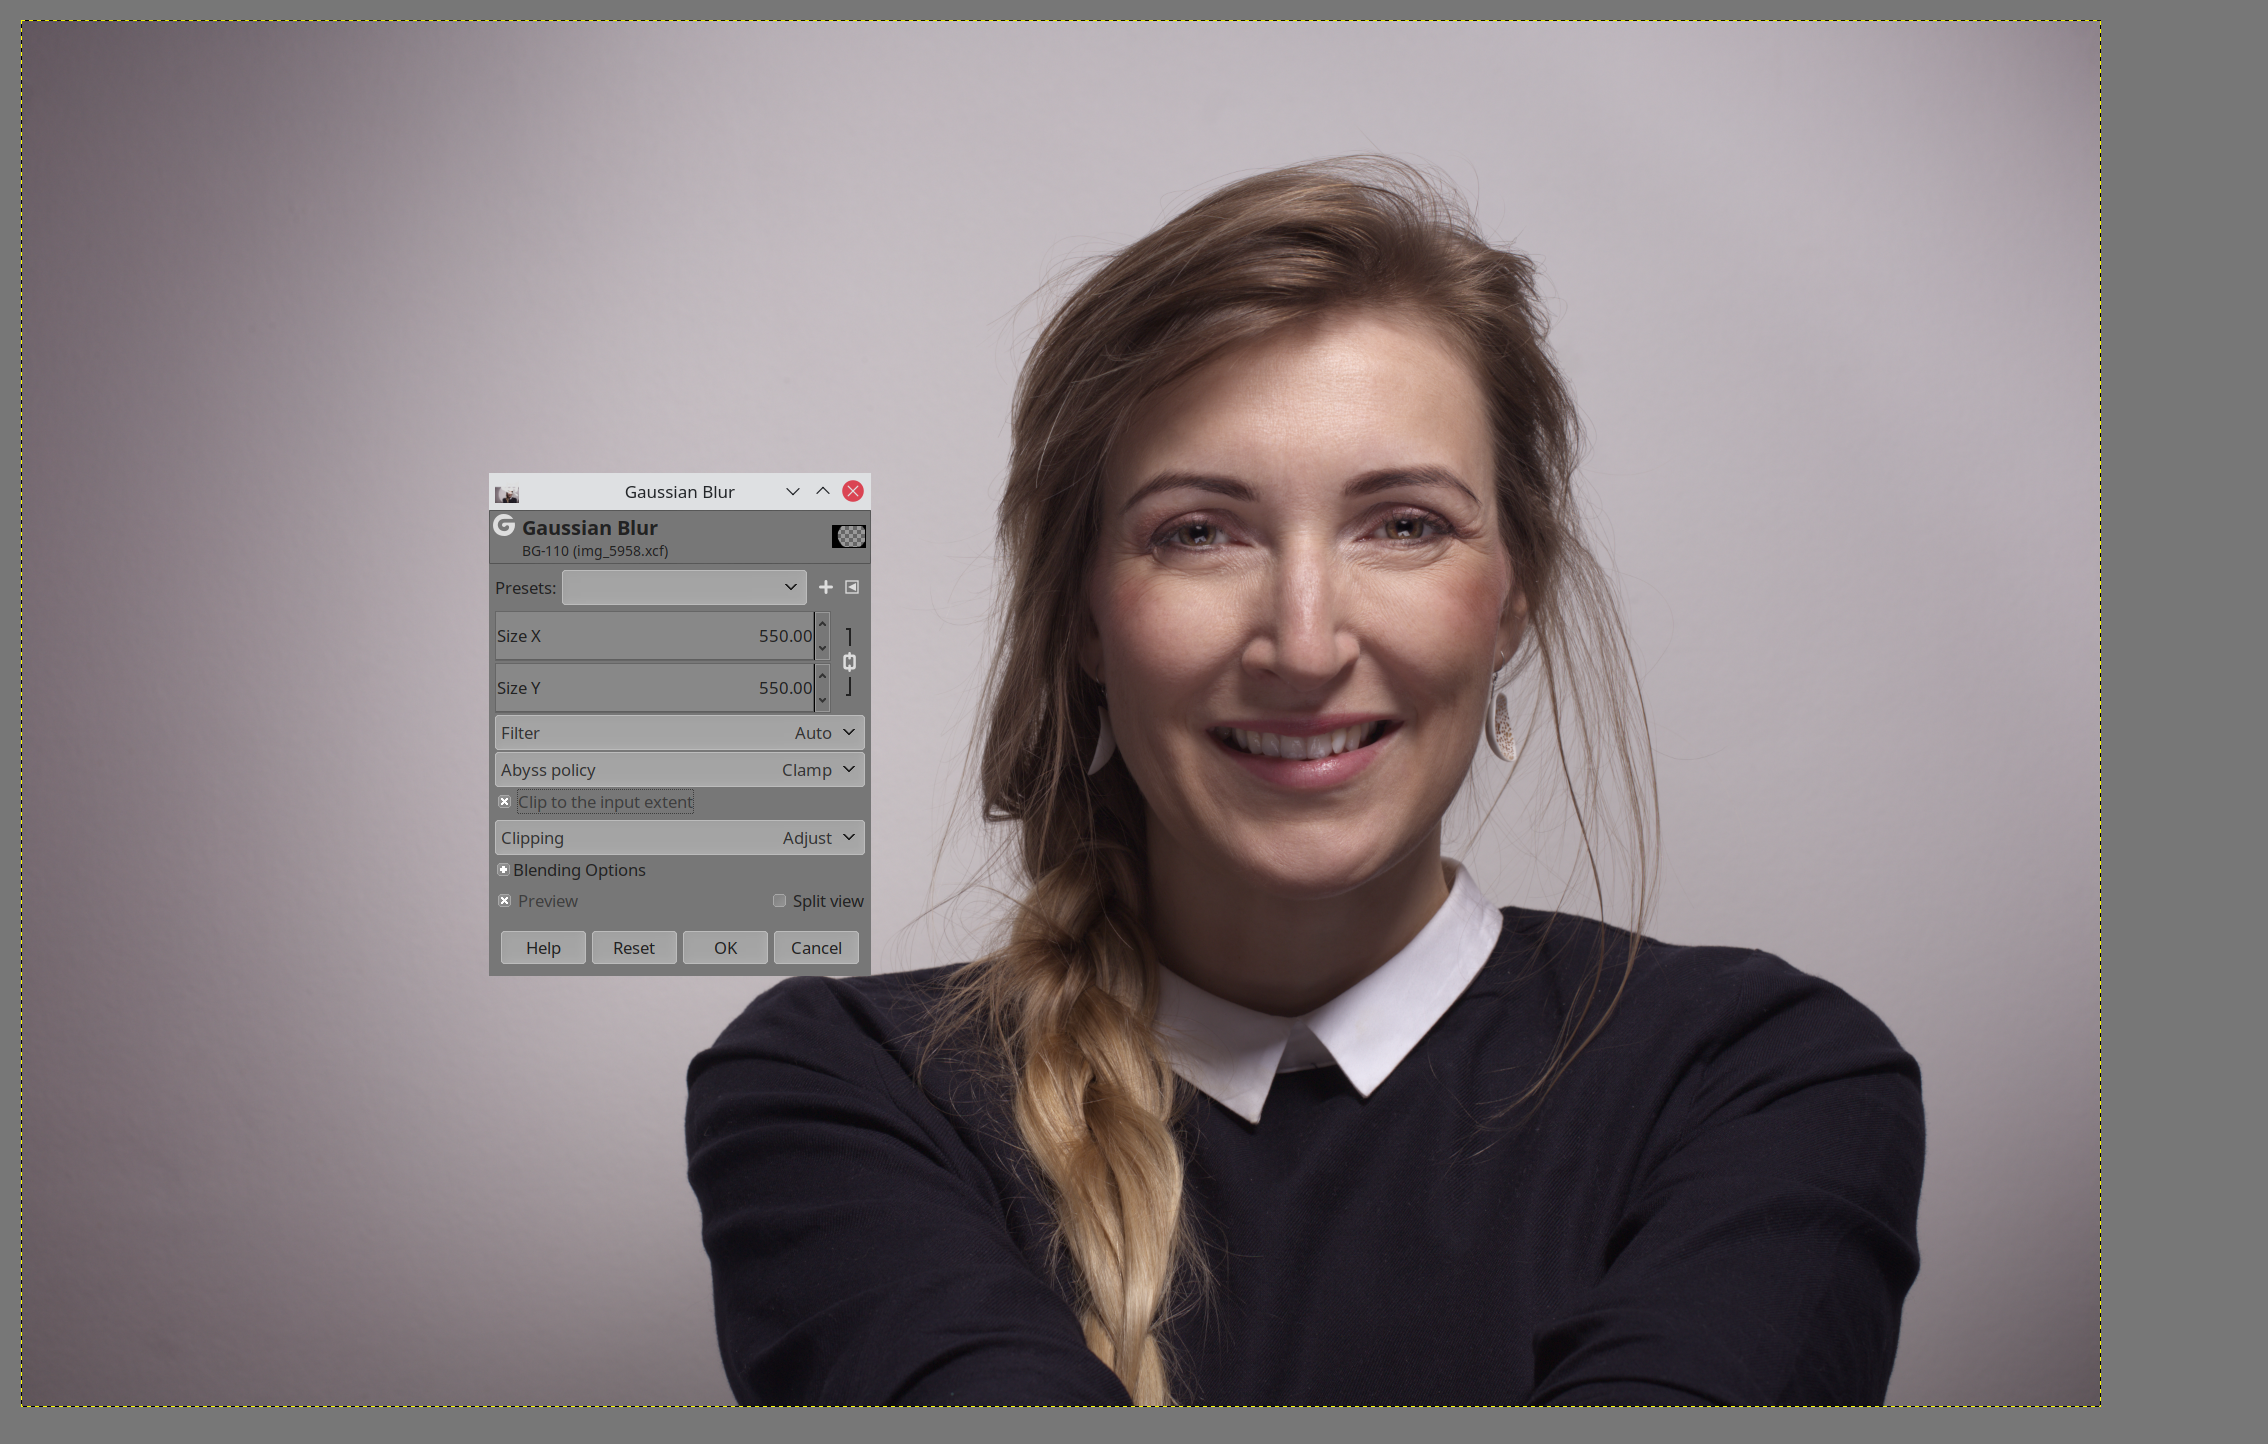2268x1444 pixels.
Task: Open the Clipping dropdown set to Adjust
Action: coord(680,838)
